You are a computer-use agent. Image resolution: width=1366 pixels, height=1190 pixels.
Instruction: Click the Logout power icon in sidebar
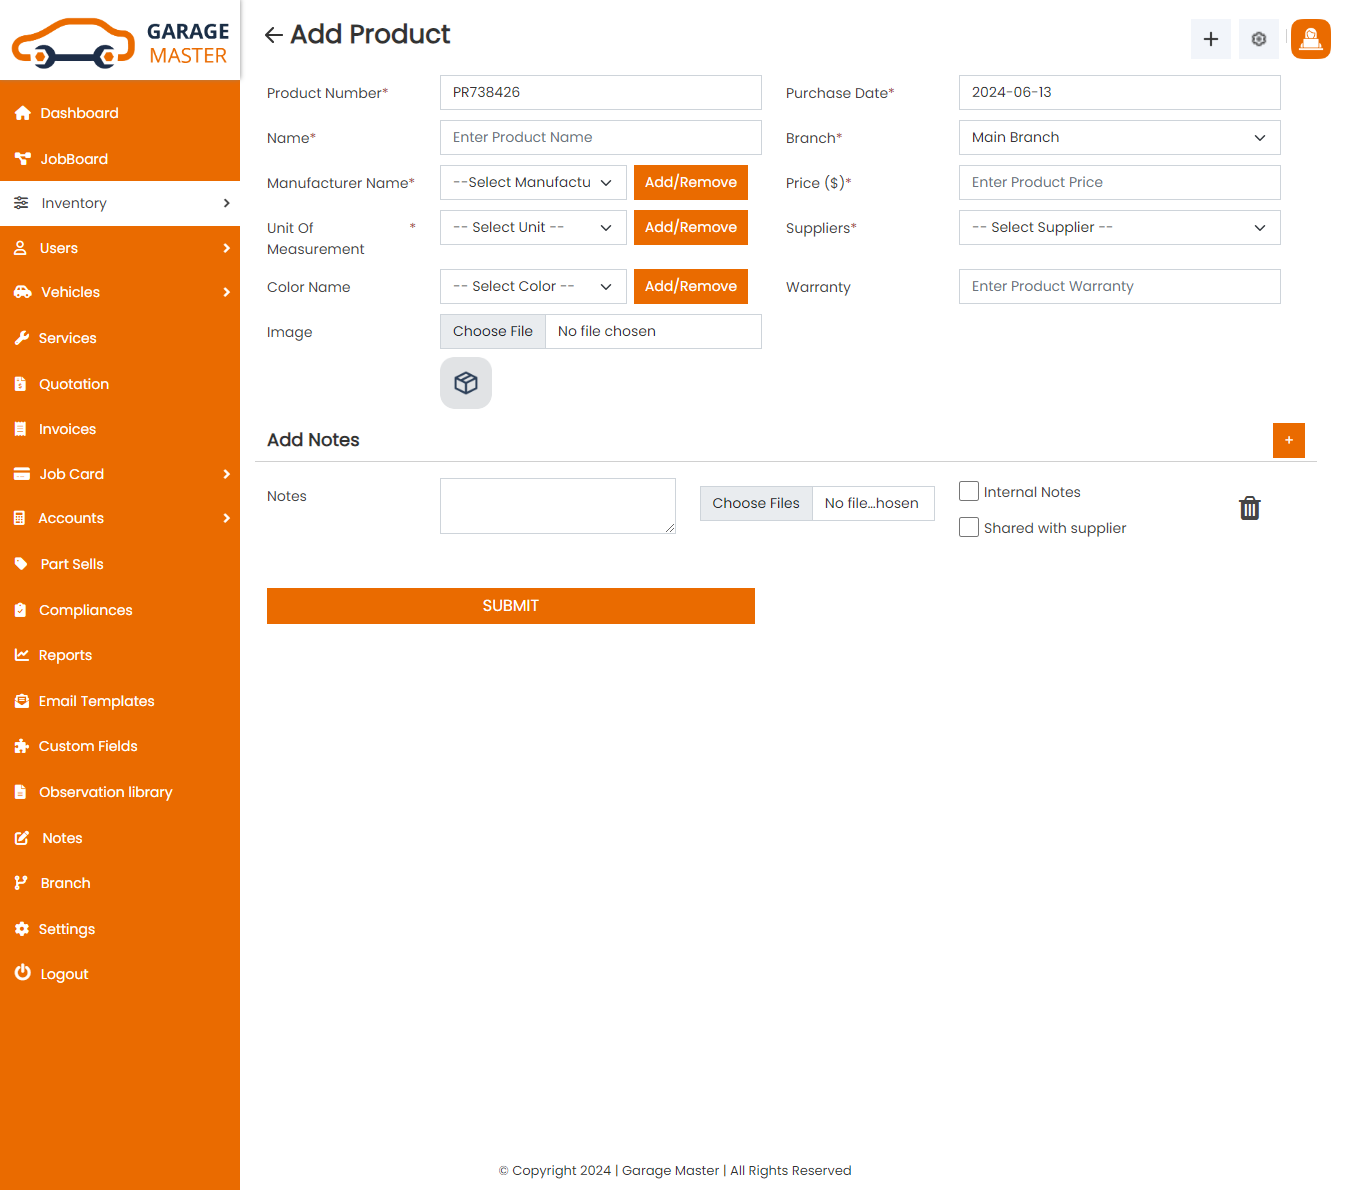point(22,973)
